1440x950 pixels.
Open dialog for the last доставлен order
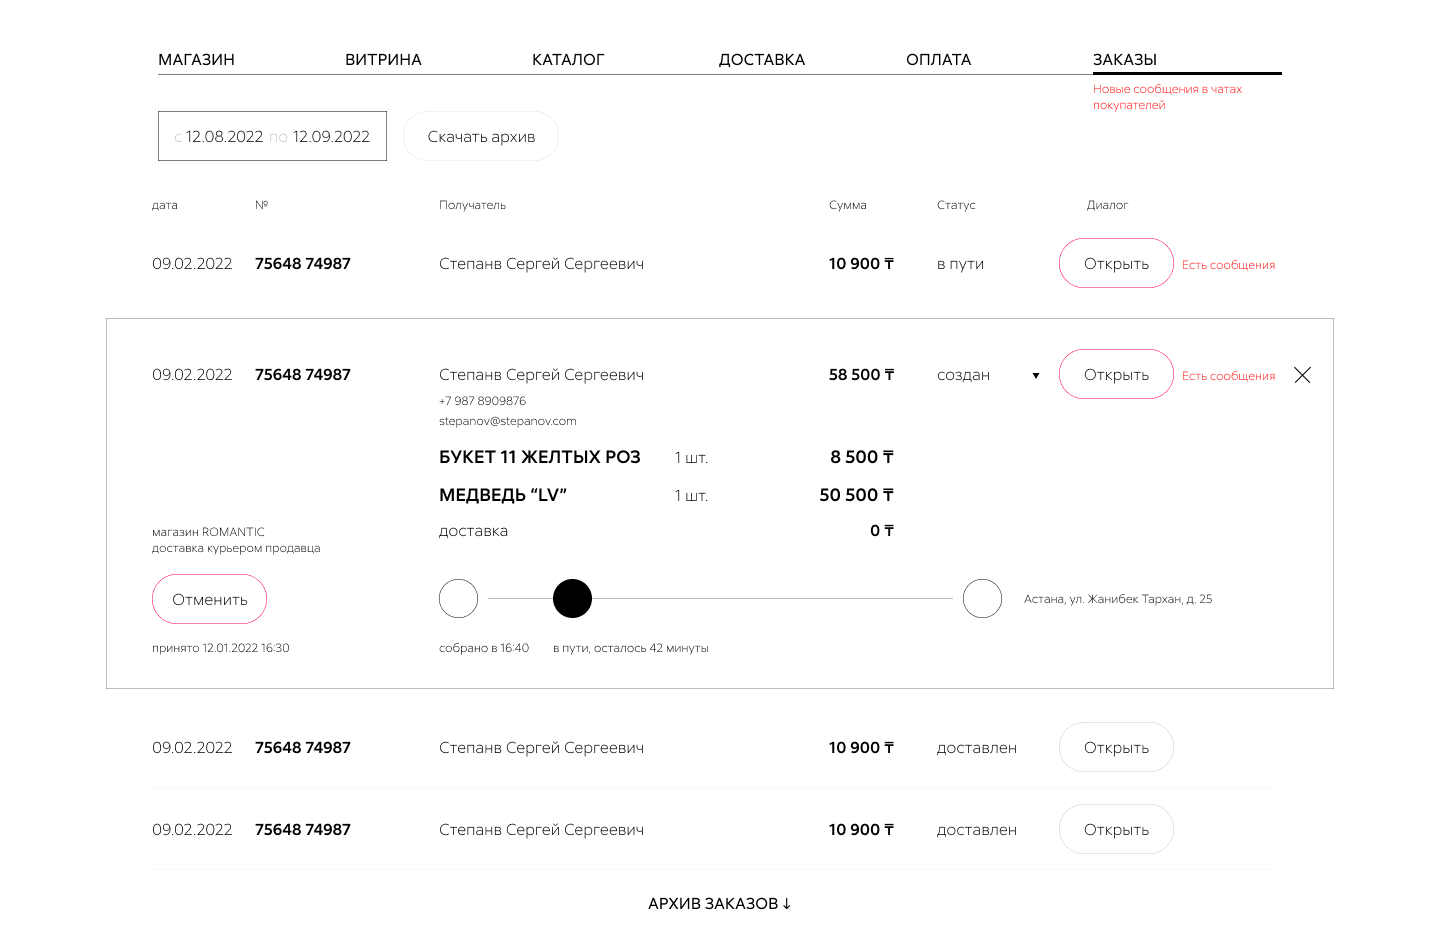(1116, 830)
